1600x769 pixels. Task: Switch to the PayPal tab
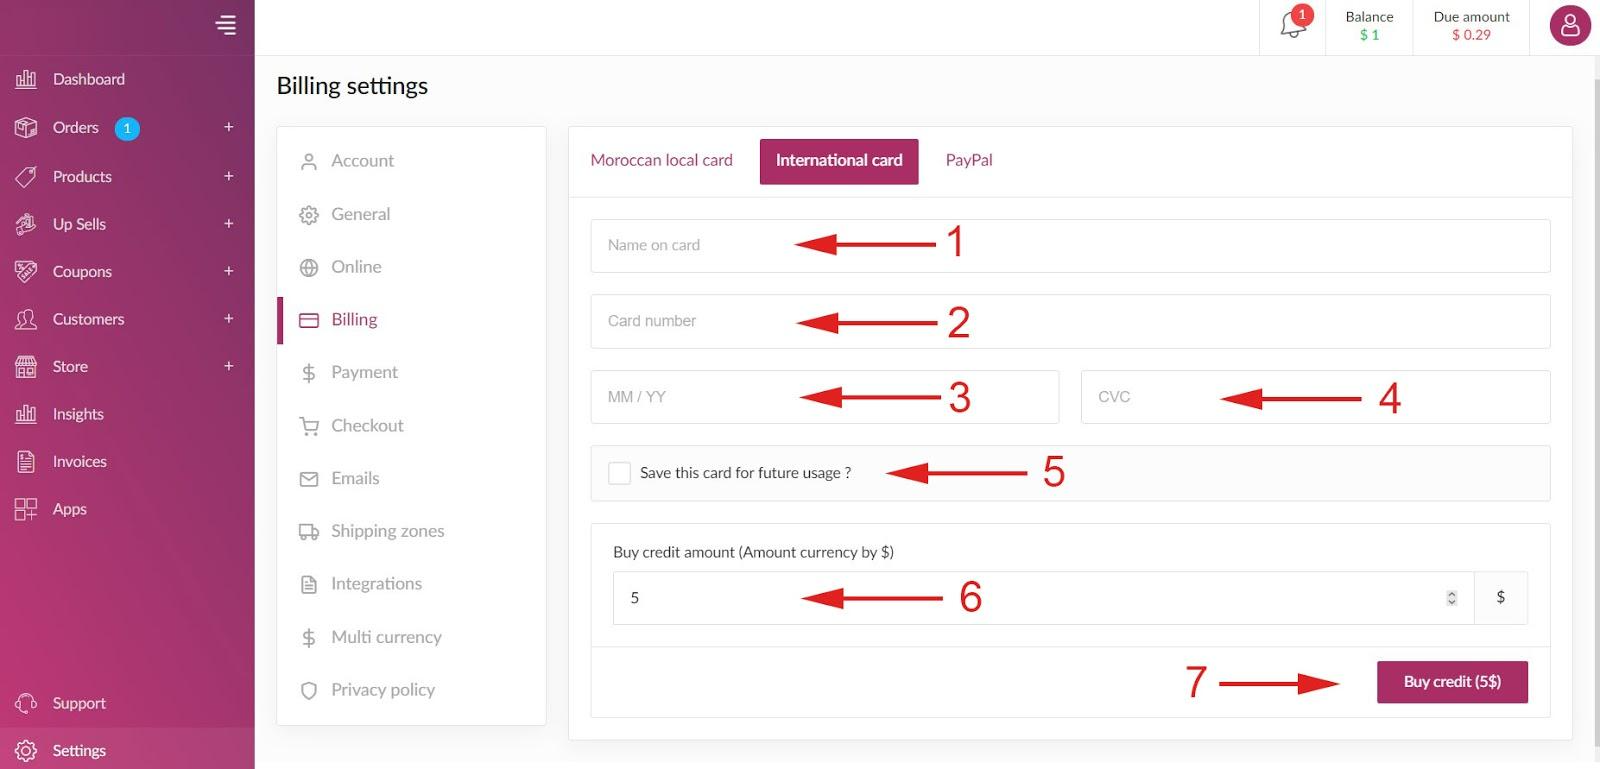[x=969, y=160]
